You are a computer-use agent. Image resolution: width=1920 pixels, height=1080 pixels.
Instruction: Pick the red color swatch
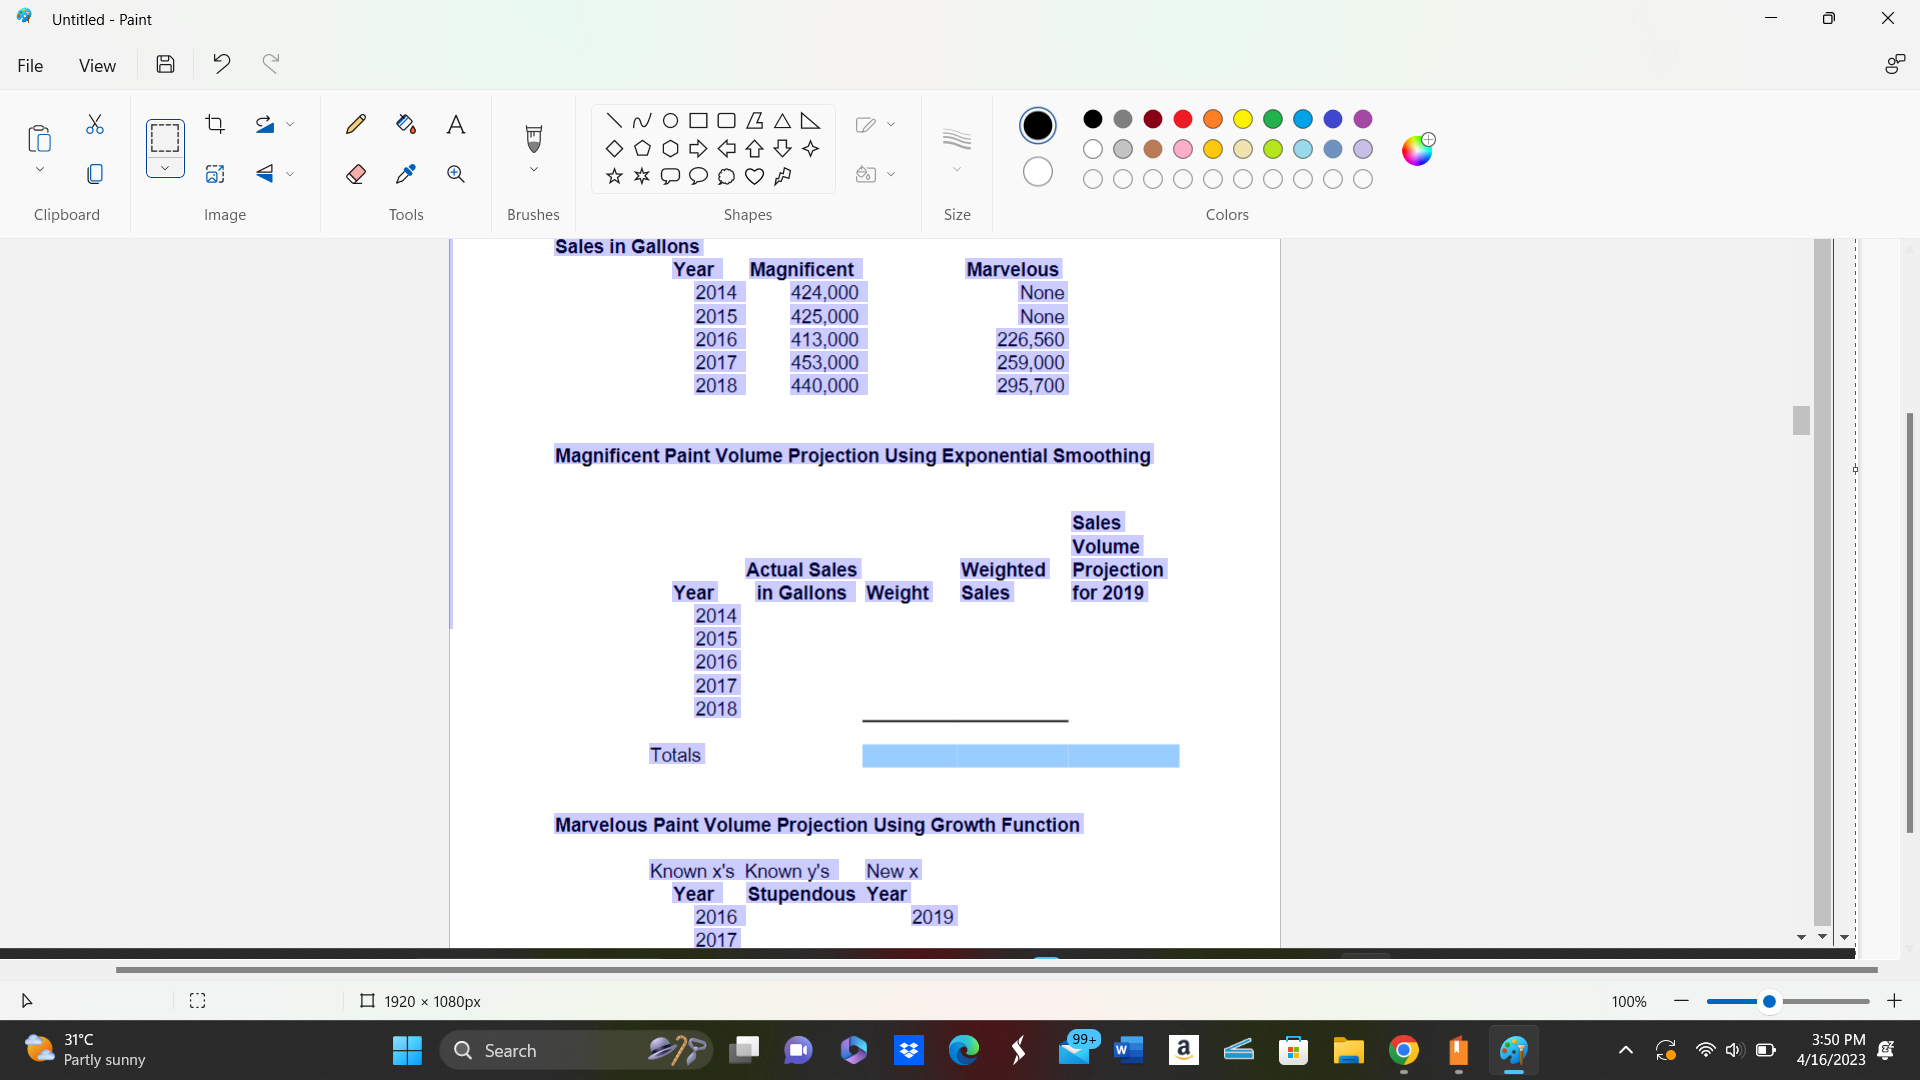click(1183, 119)
